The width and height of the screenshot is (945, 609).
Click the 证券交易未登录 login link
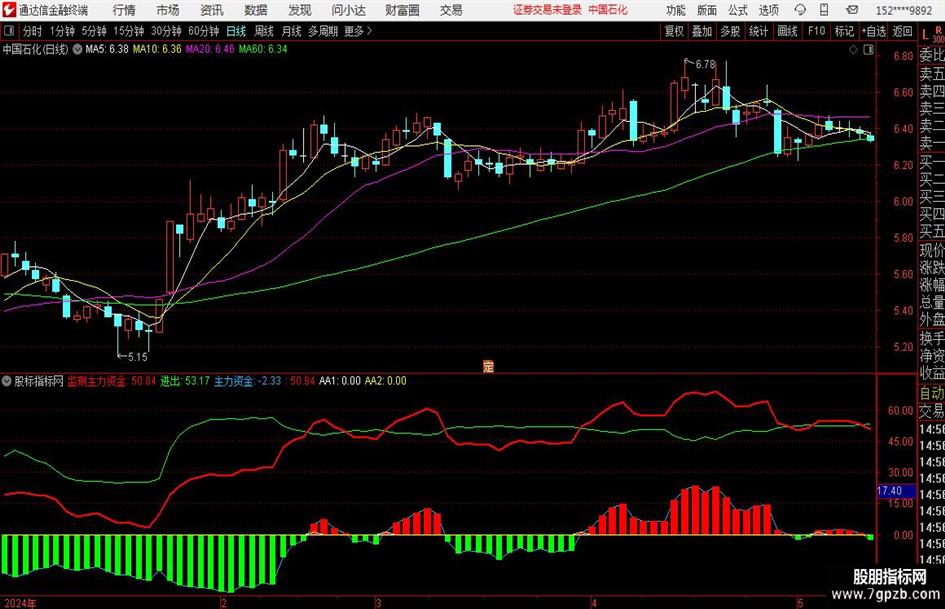[x=547, y=10]
